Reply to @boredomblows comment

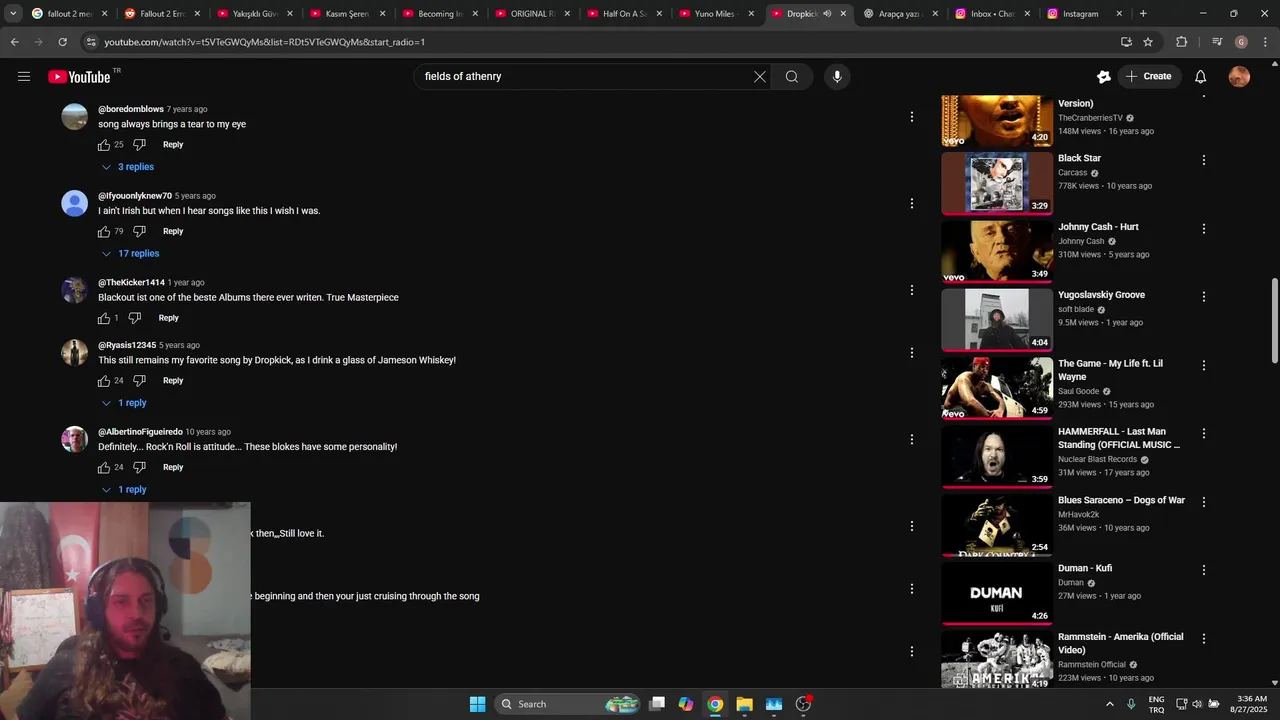tap(173, 145)
